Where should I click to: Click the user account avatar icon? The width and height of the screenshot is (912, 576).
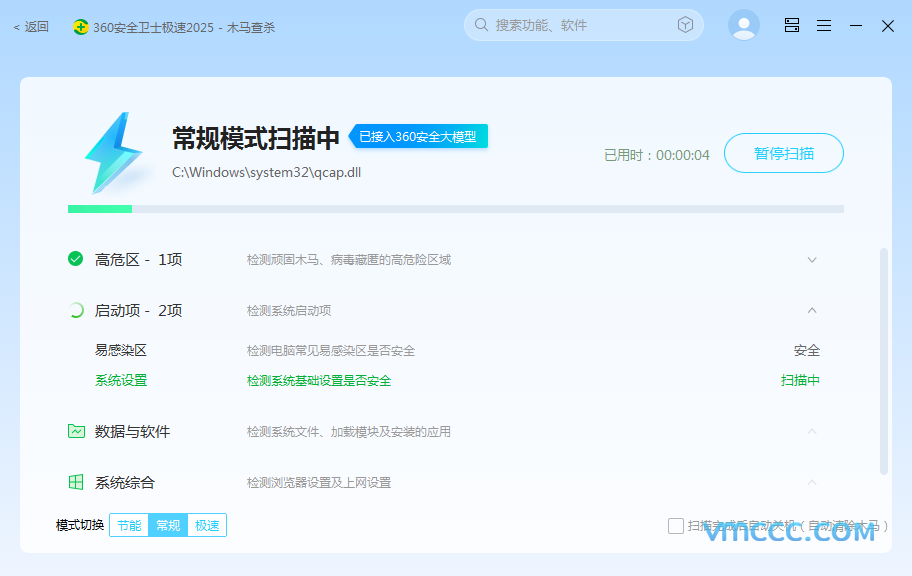744,26
